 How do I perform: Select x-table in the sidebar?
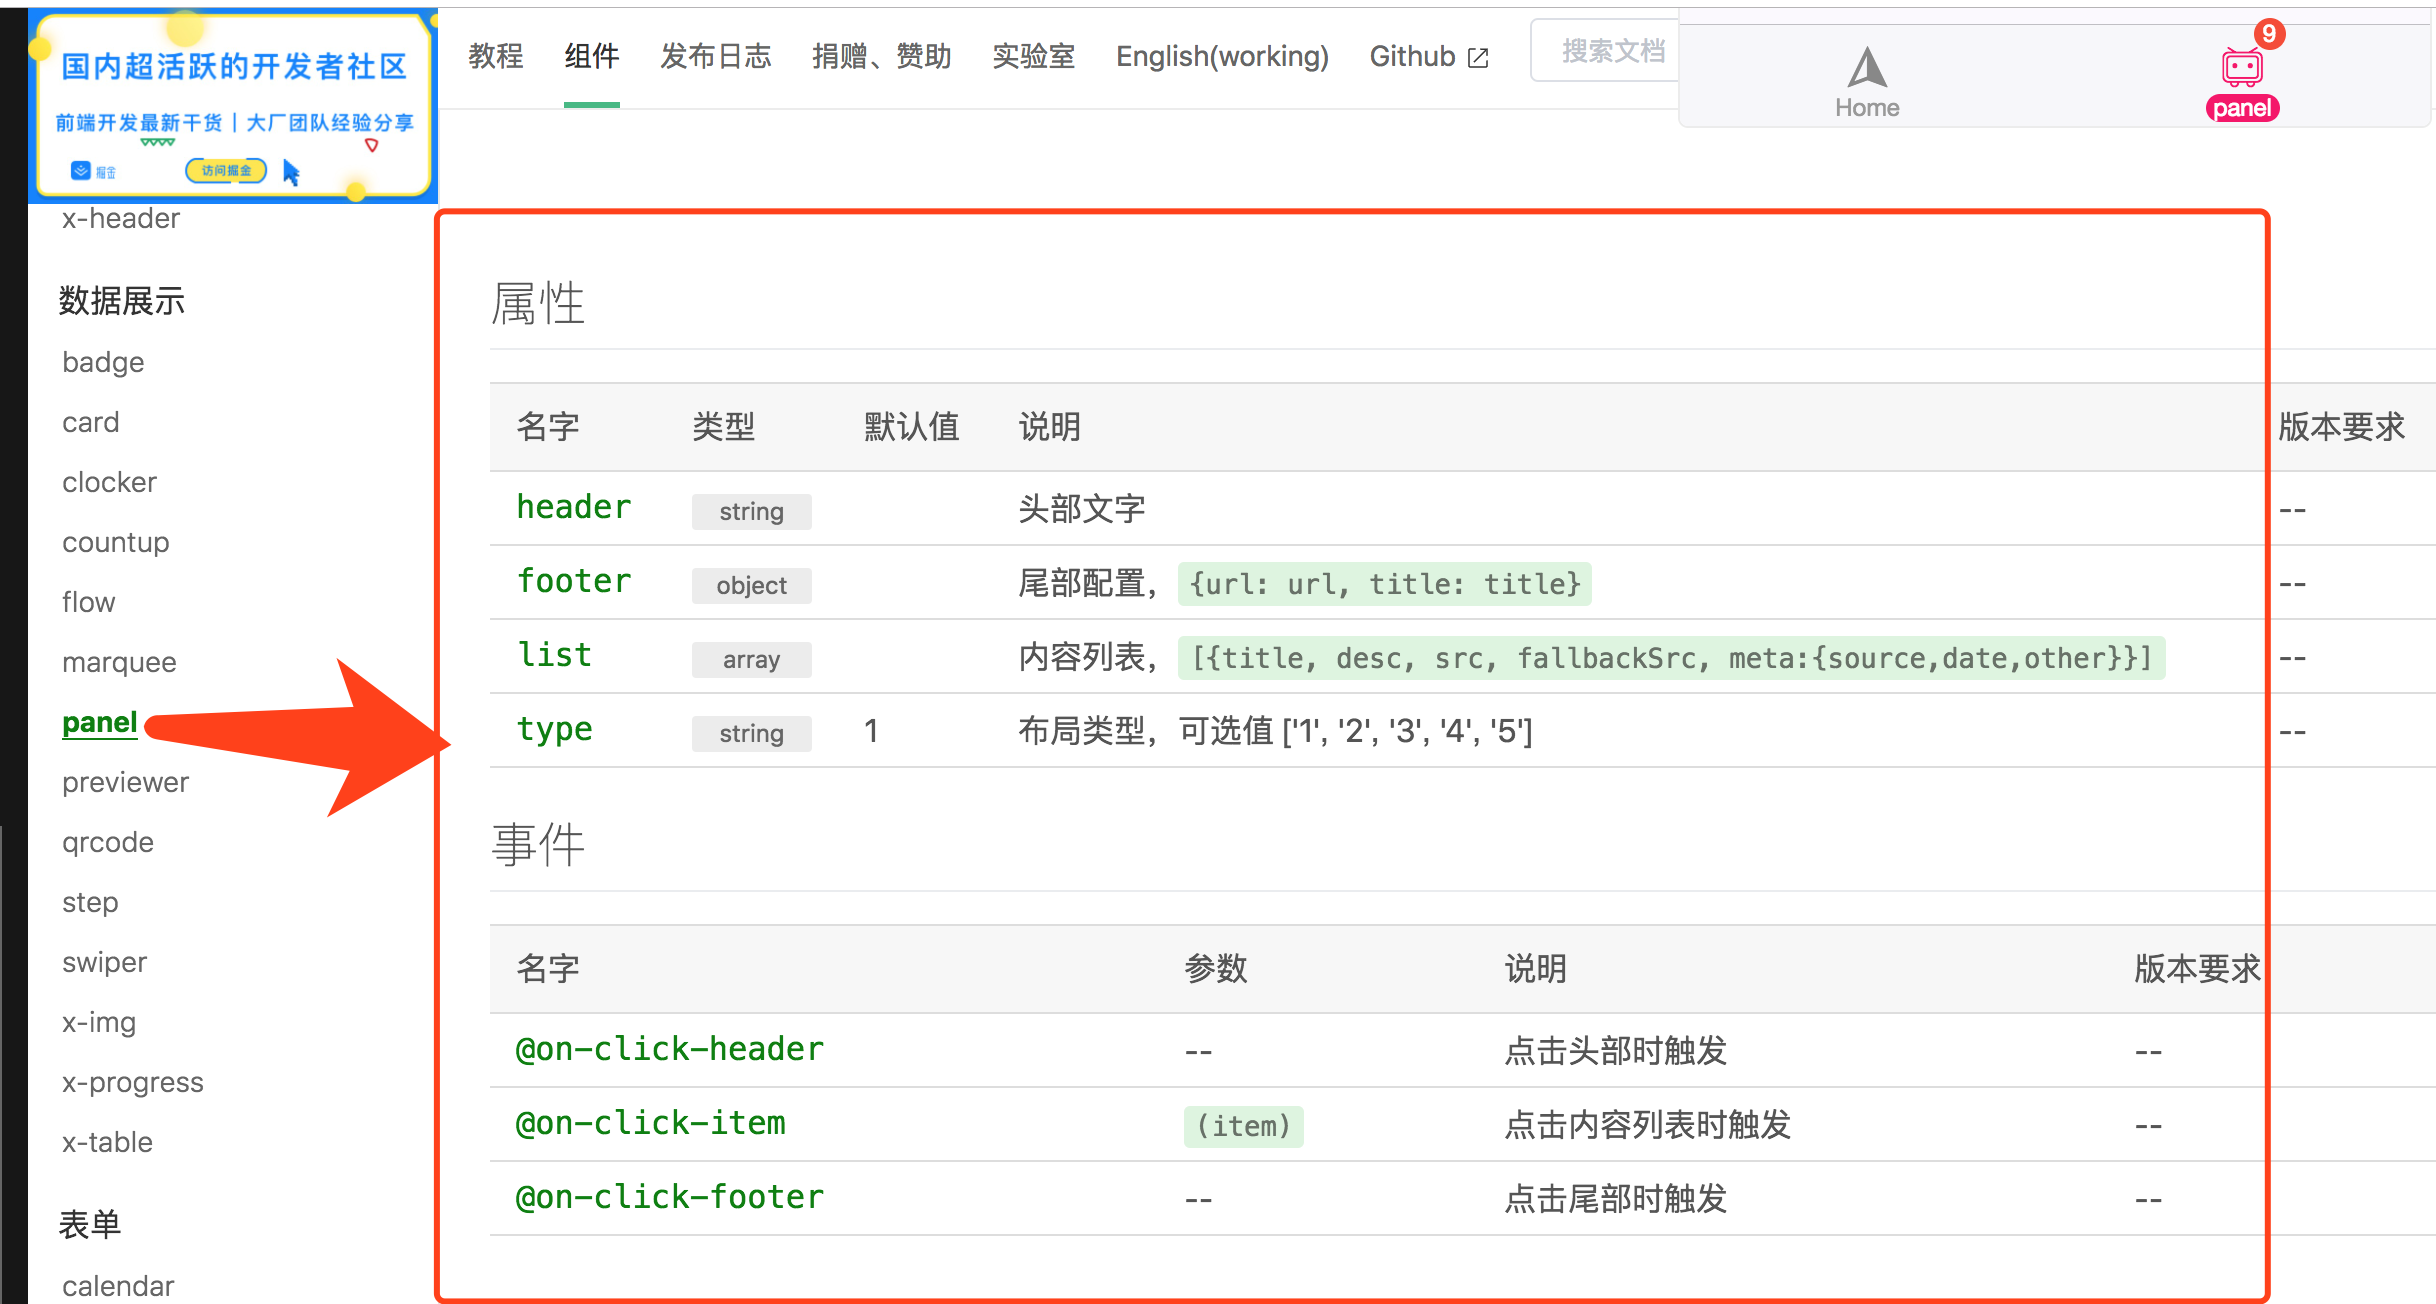(107, 1142)
